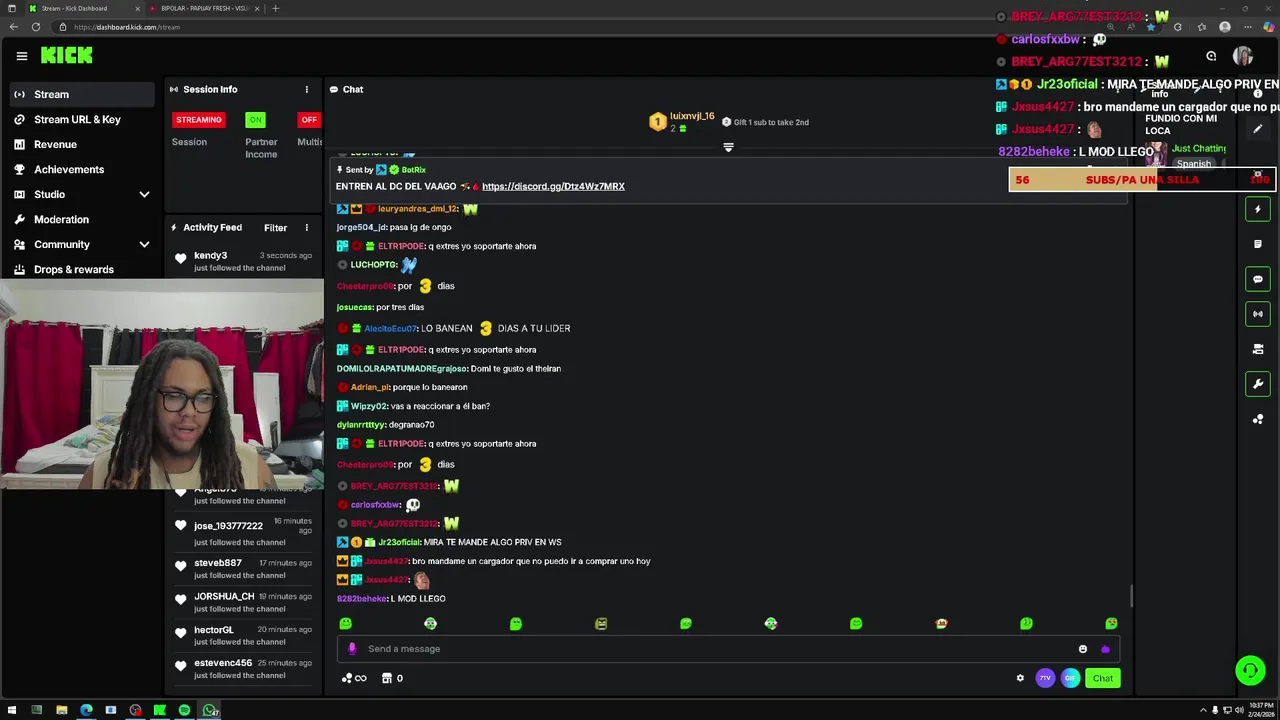The height and width of the screenshot is (720, 1280).
Task: Toggle the chat bubble panel icon in right sidebar
Action: (x=1258, y=279)
